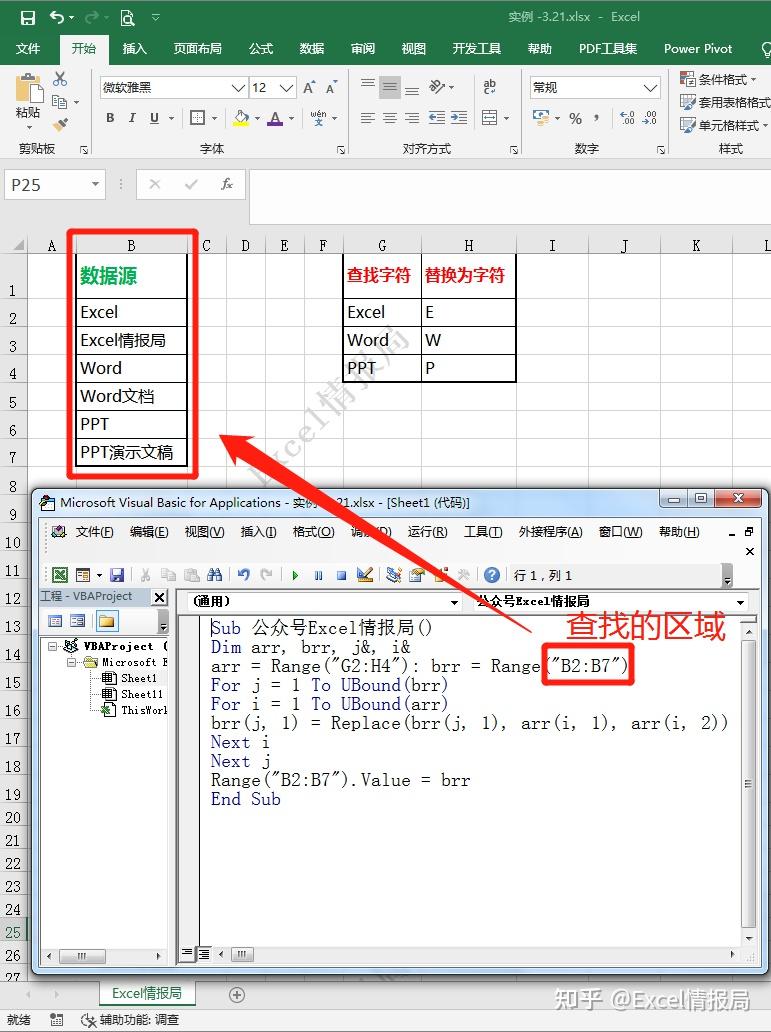The width and height of the screenshot is (771, 1032).
Task: Open the 工具(T) menu in VBA editor
Action: 483,532
